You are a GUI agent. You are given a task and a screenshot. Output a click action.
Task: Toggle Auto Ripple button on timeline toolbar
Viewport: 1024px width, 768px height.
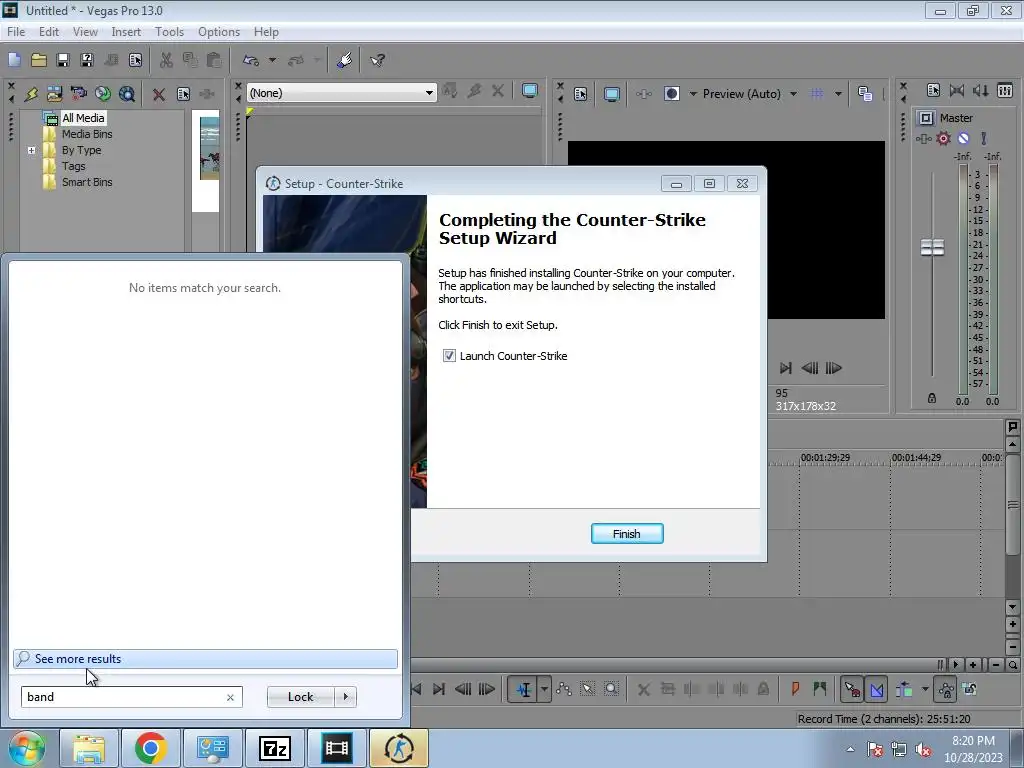pos(904,689)
